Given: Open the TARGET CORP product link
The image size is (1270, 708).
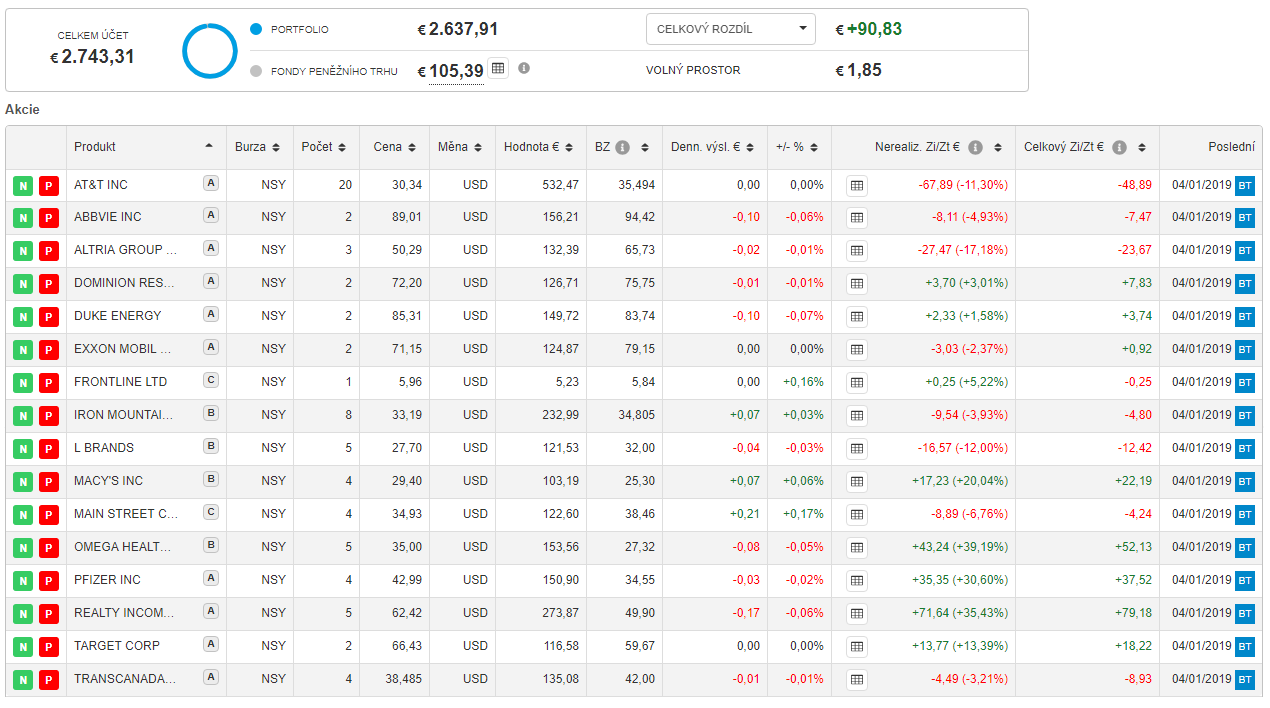Looking at the screenshot, I should pos(117,646).
